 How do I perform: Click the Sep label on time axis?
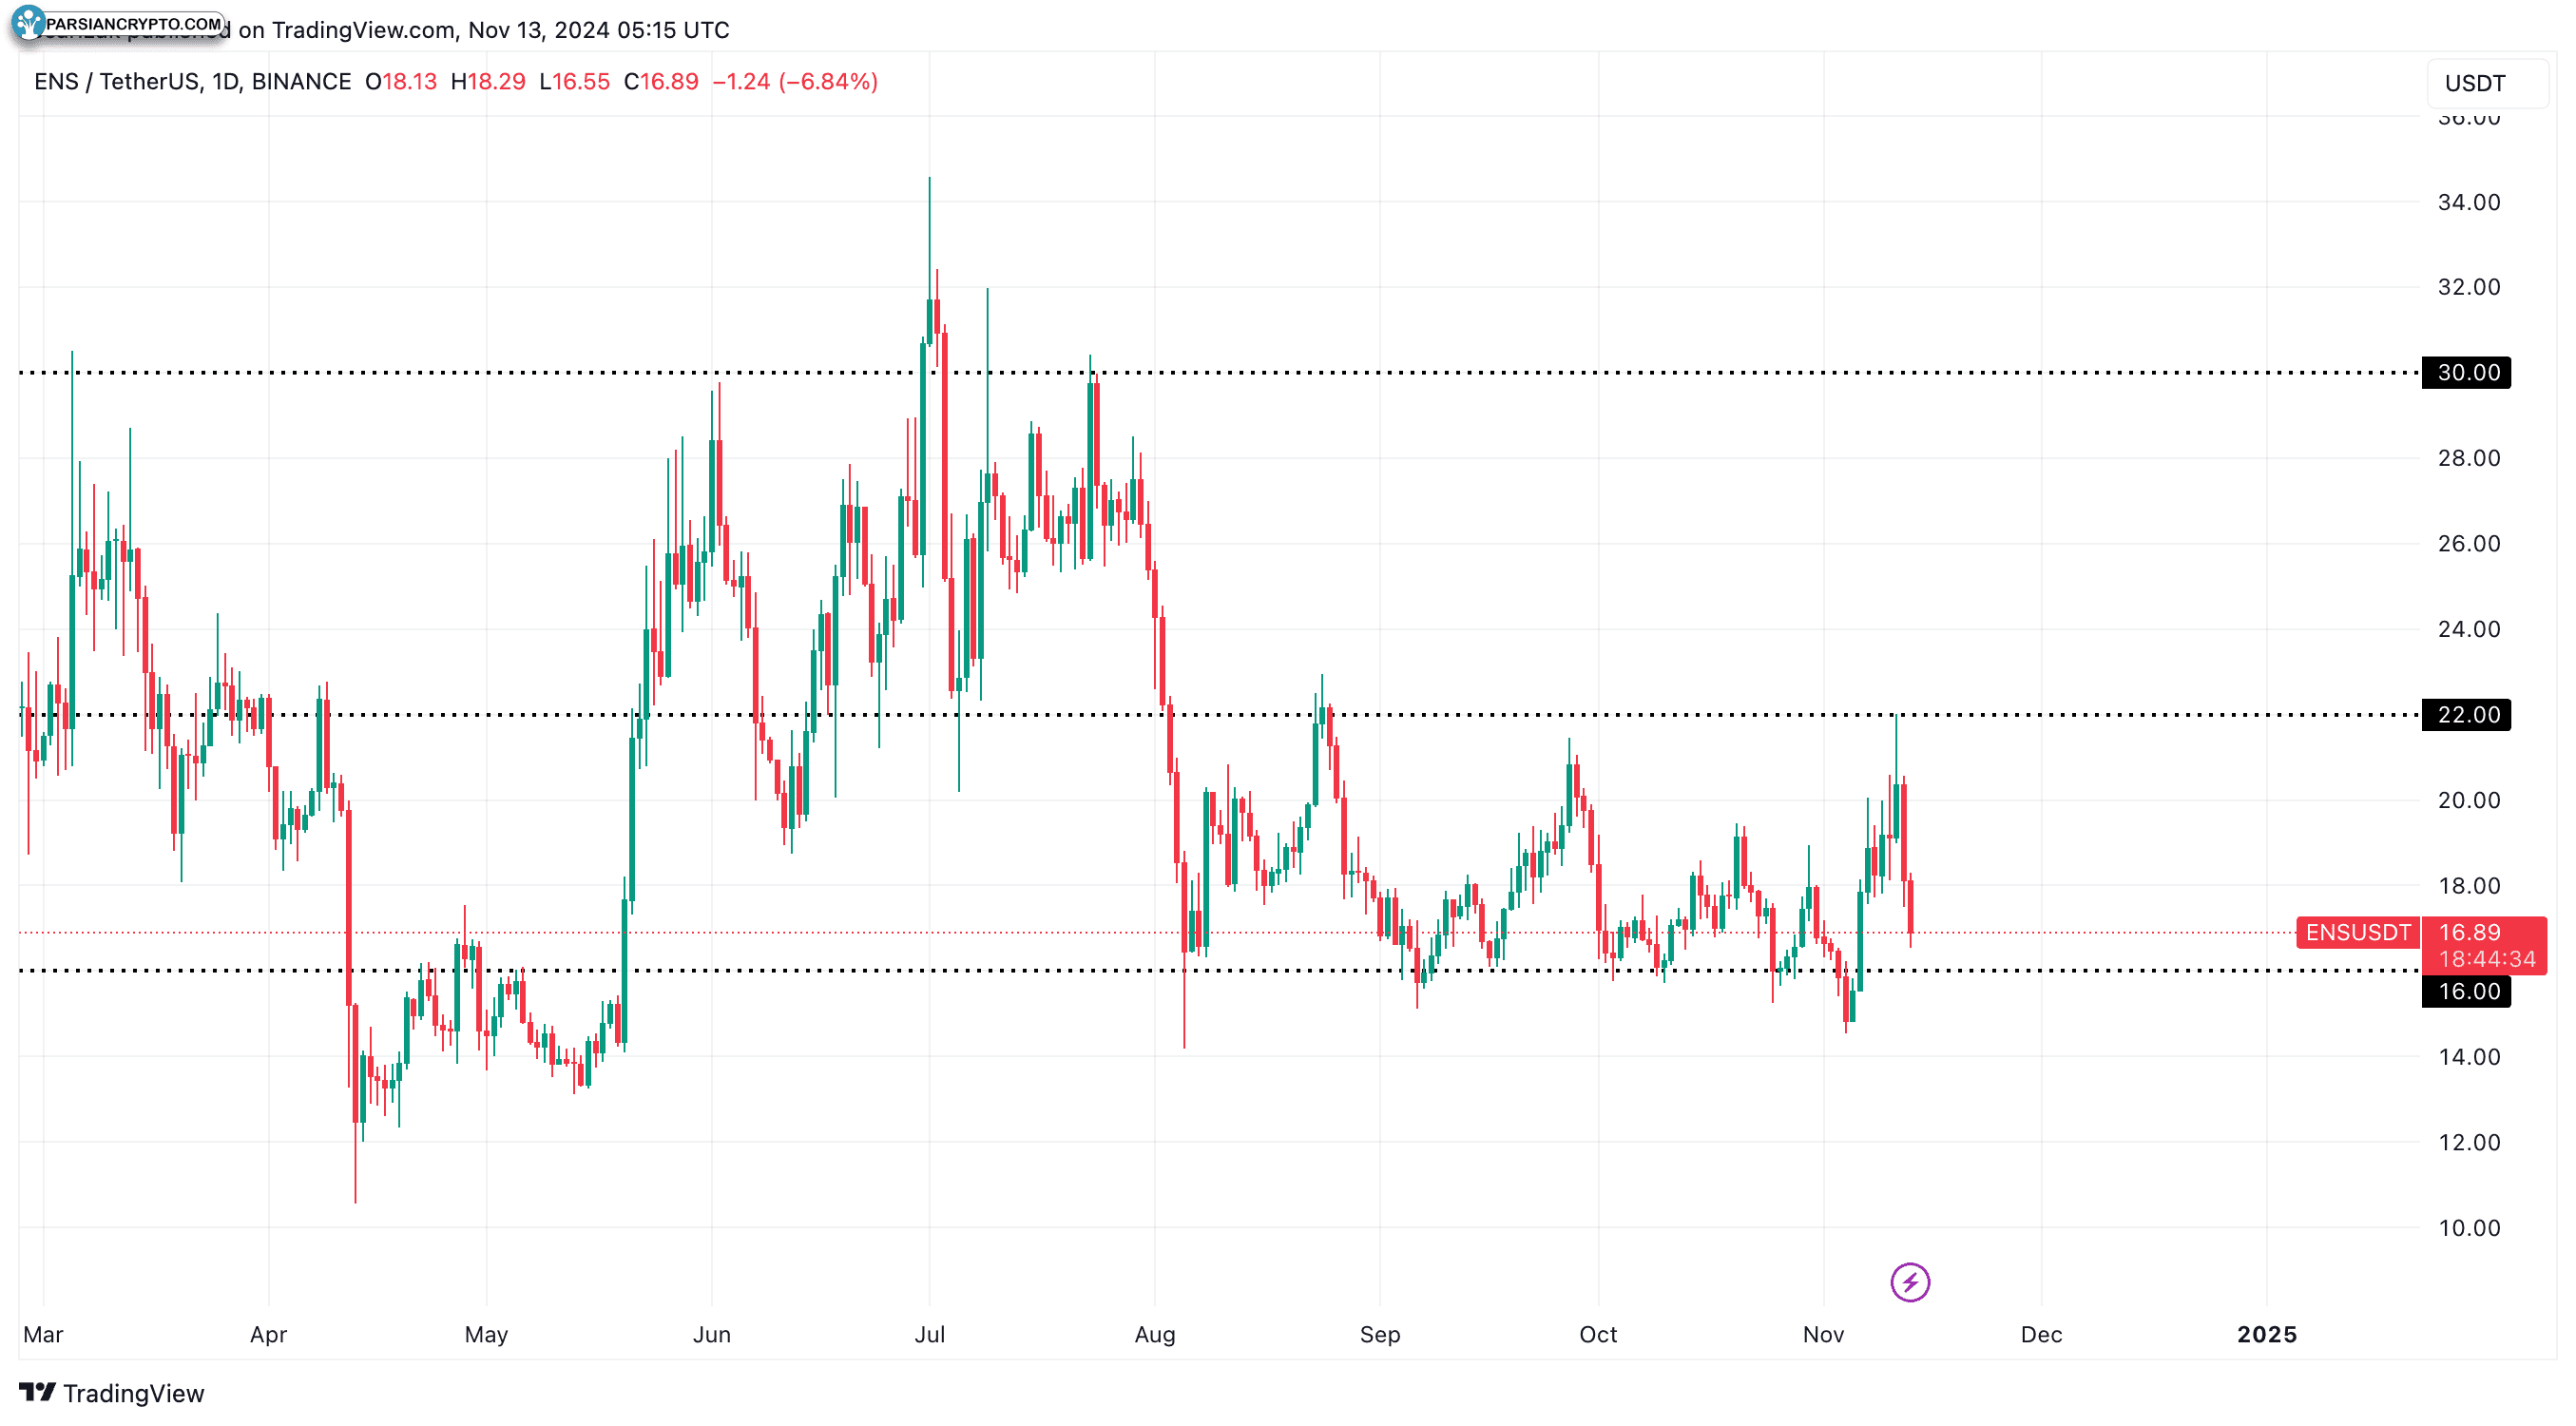pyautogui.click(x=1379, y=1333)
